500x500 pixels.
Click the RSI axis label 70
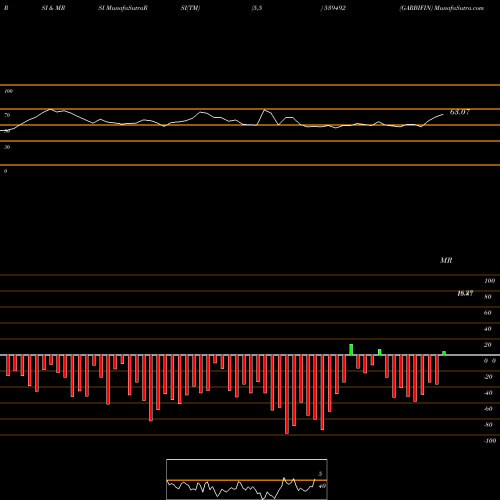point(7,115)
